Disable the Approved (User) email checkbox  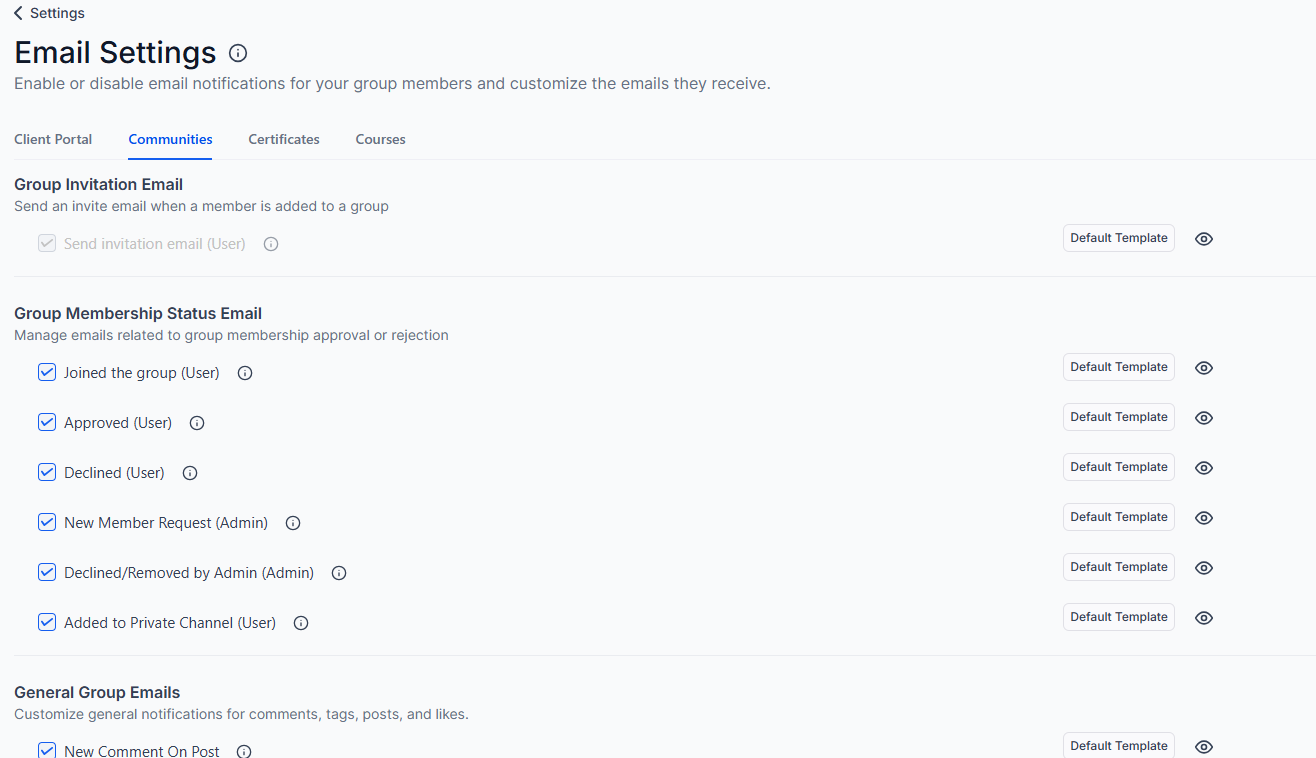(x=47, y=422)
